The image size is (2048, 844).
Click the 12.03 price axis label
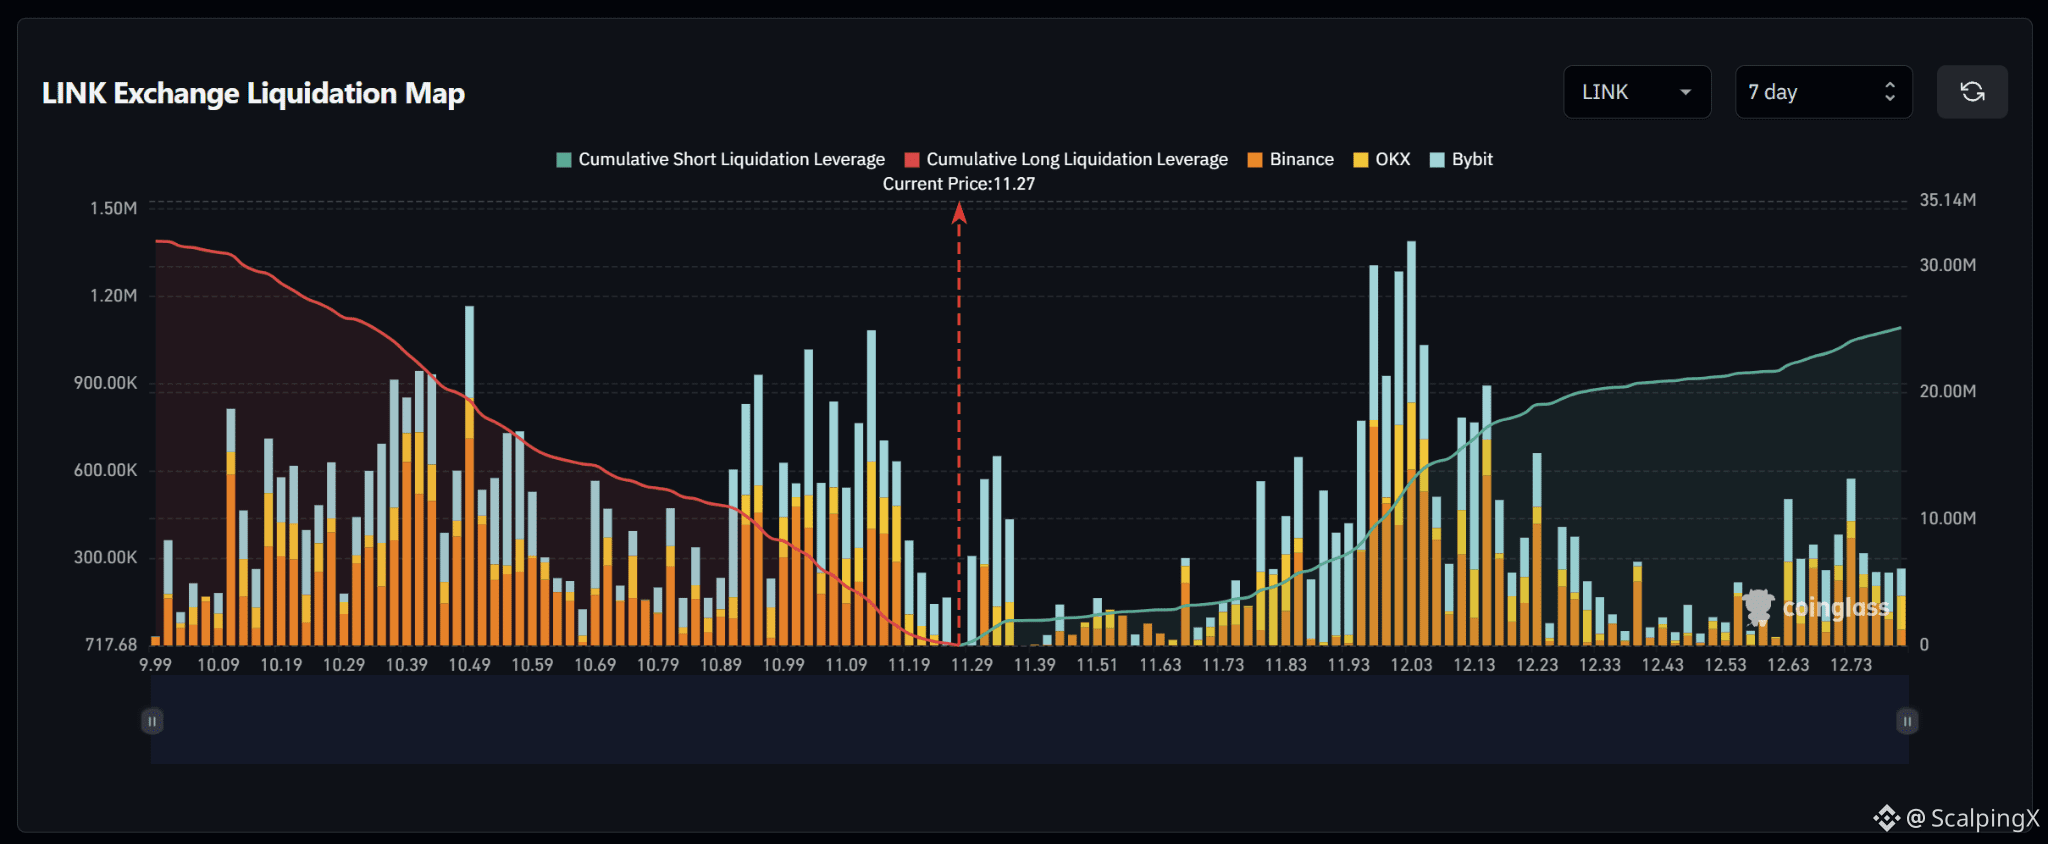click(x=1411, y=665)
